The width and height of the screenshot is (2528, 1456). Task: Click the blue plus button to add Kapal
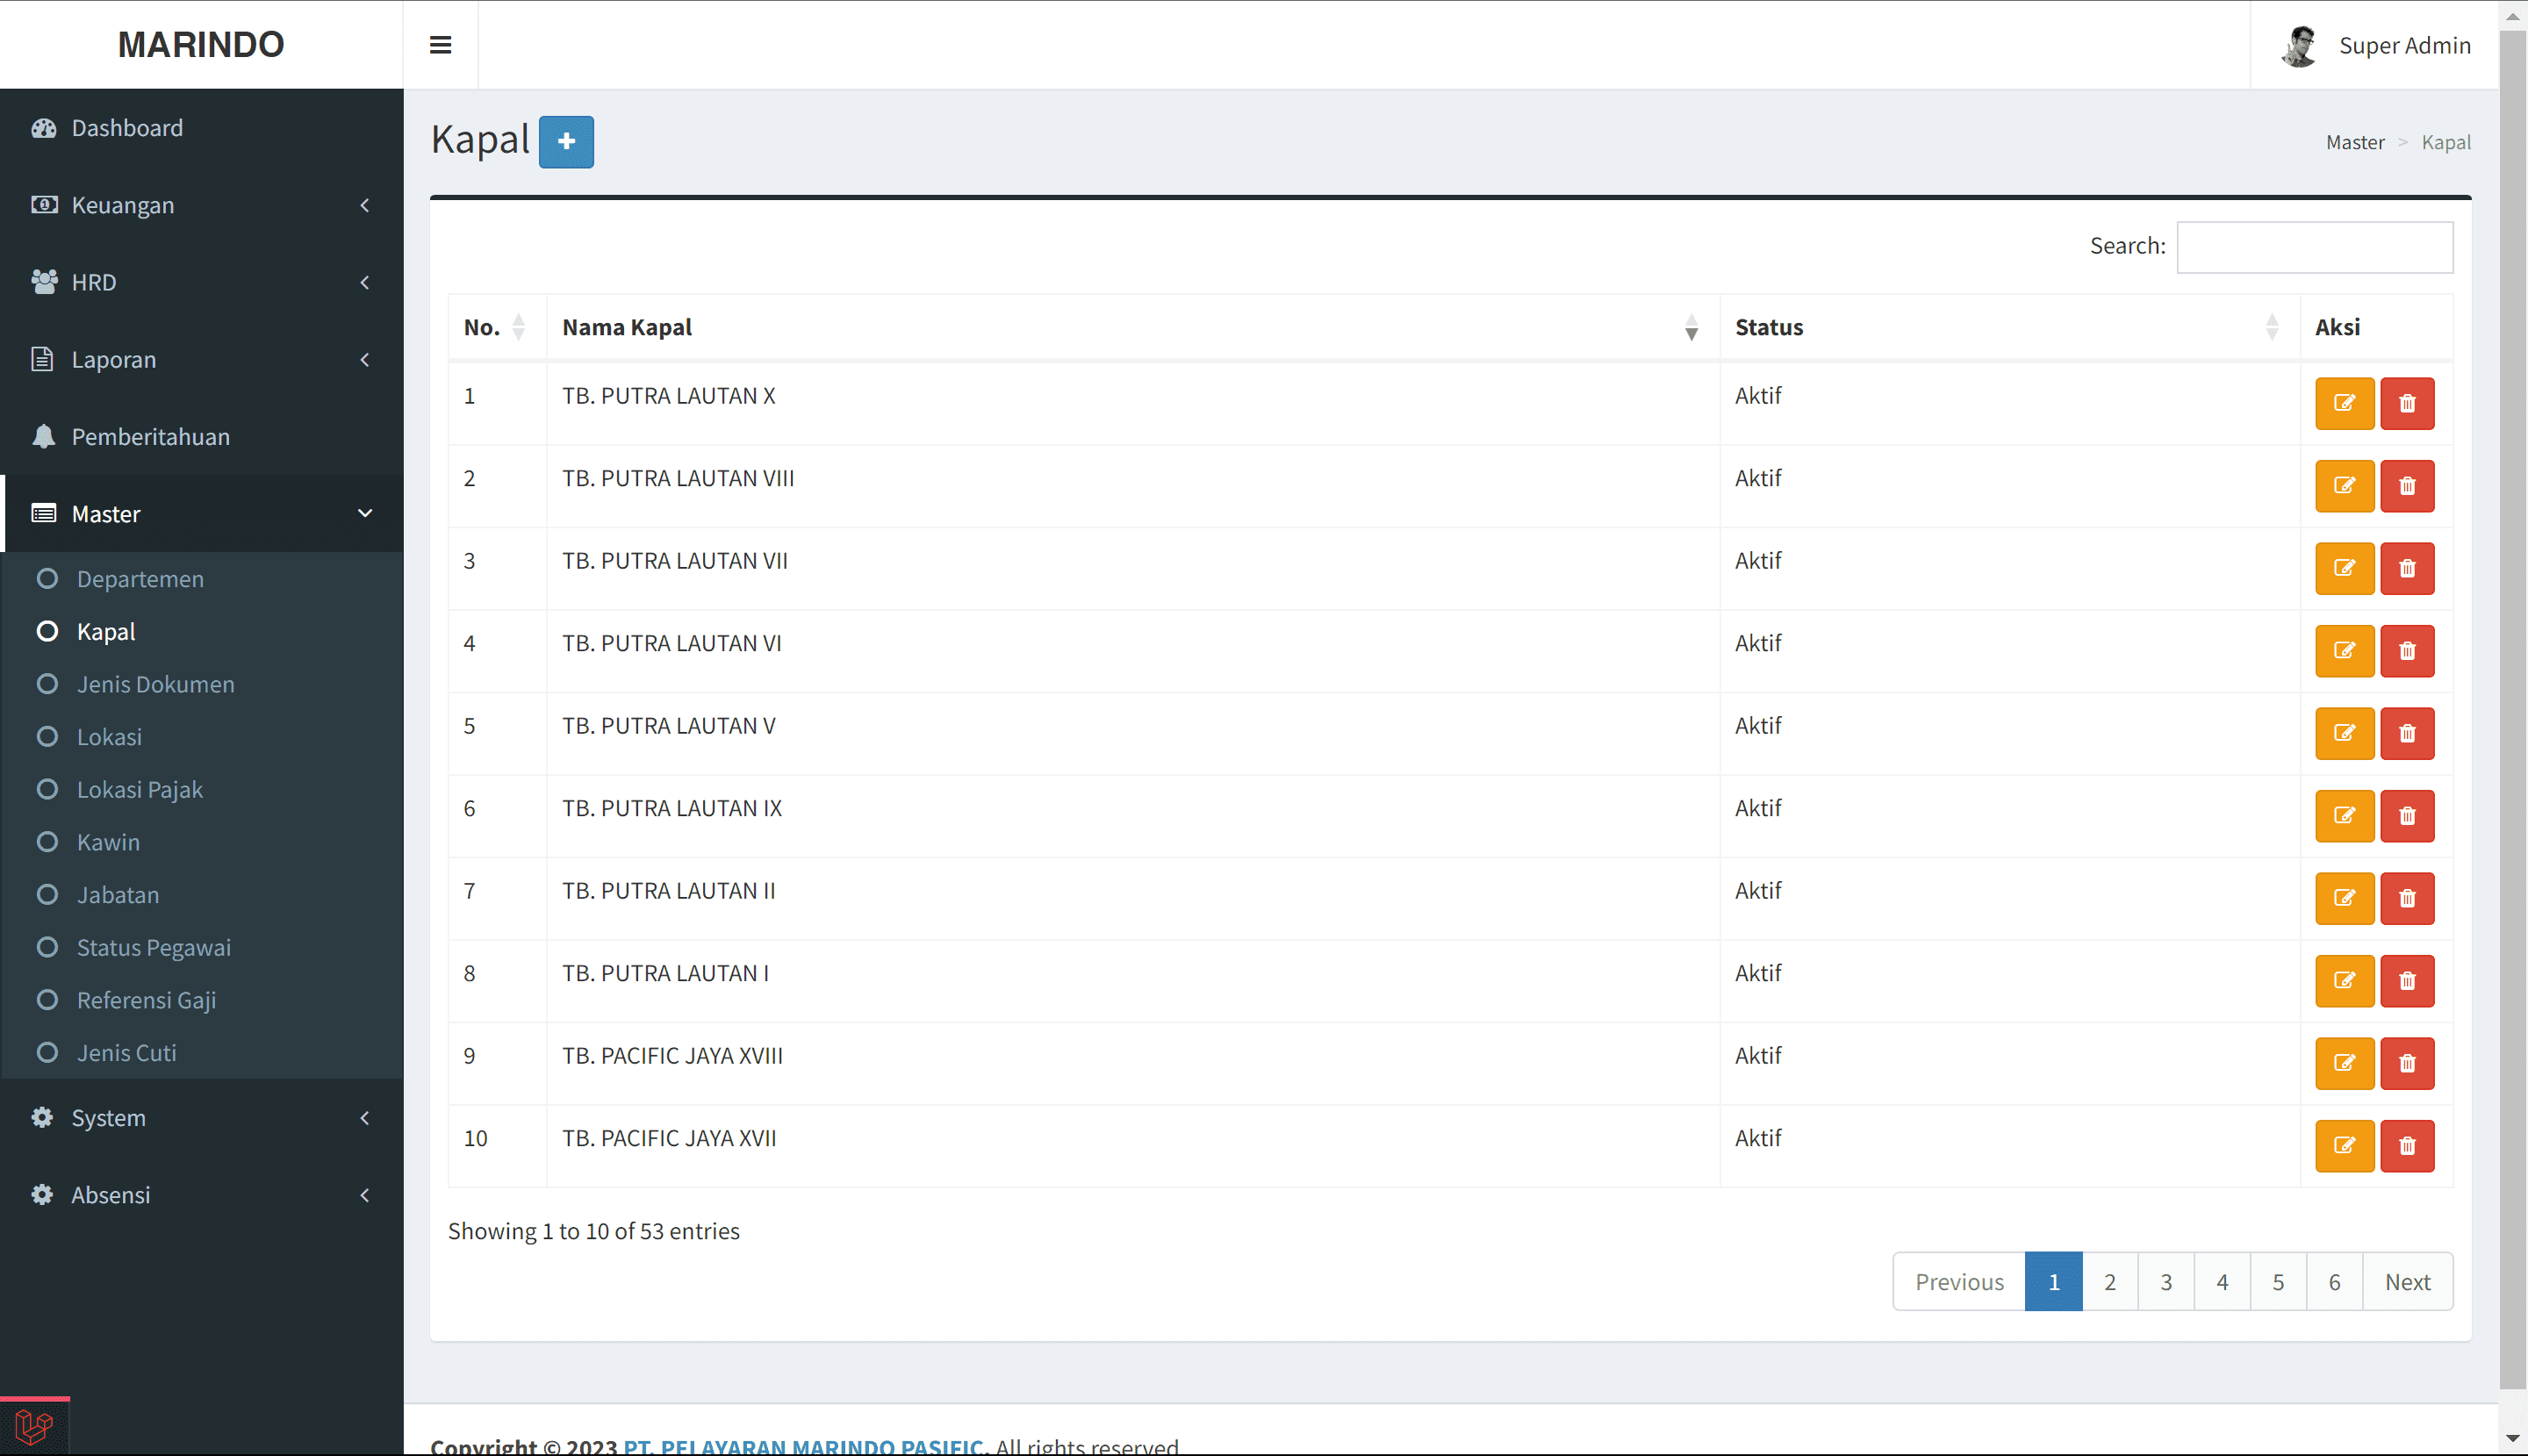[566, 142]
